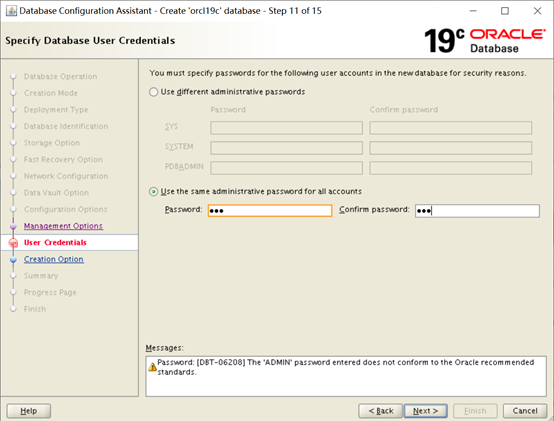The image size is (554, 421).
Task: Click the DBT-06208 warning message text
Action: point(346,367)
